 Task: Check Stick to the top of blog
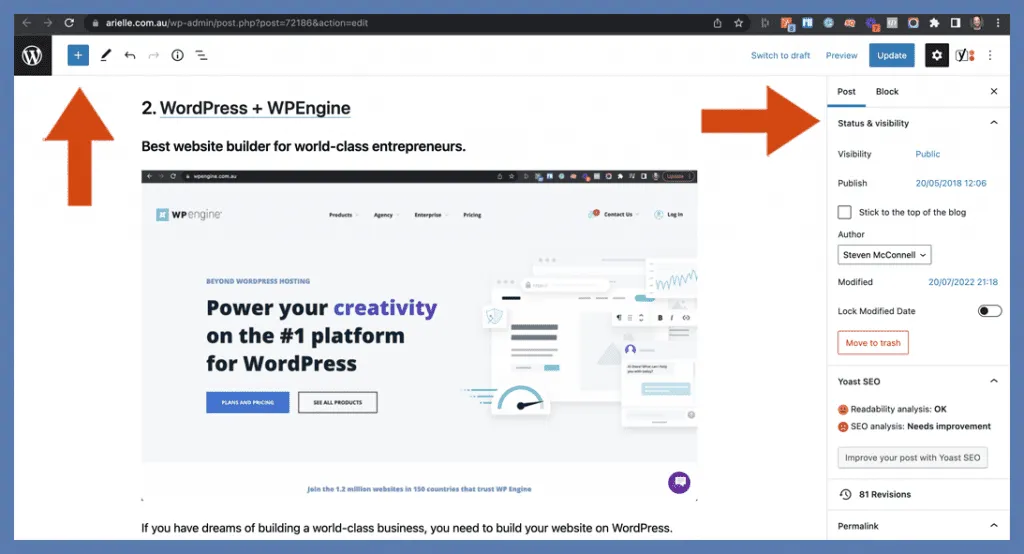click(844, 212)
